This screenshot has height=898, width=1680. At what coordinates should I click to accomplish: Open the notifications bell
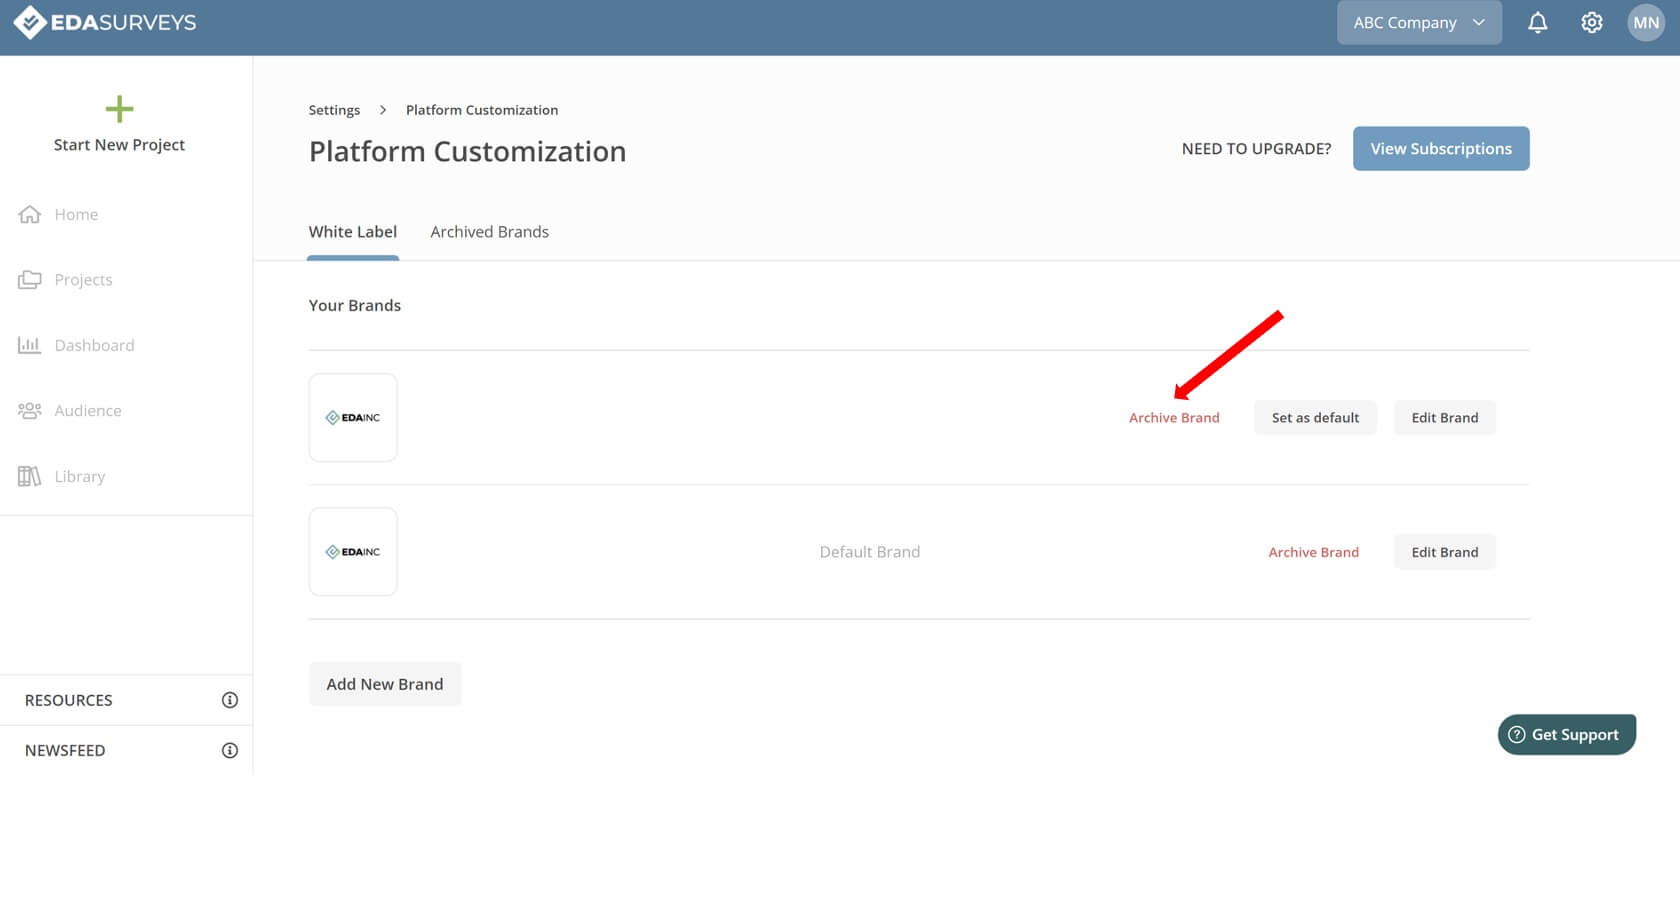(x=1537, y=22)
